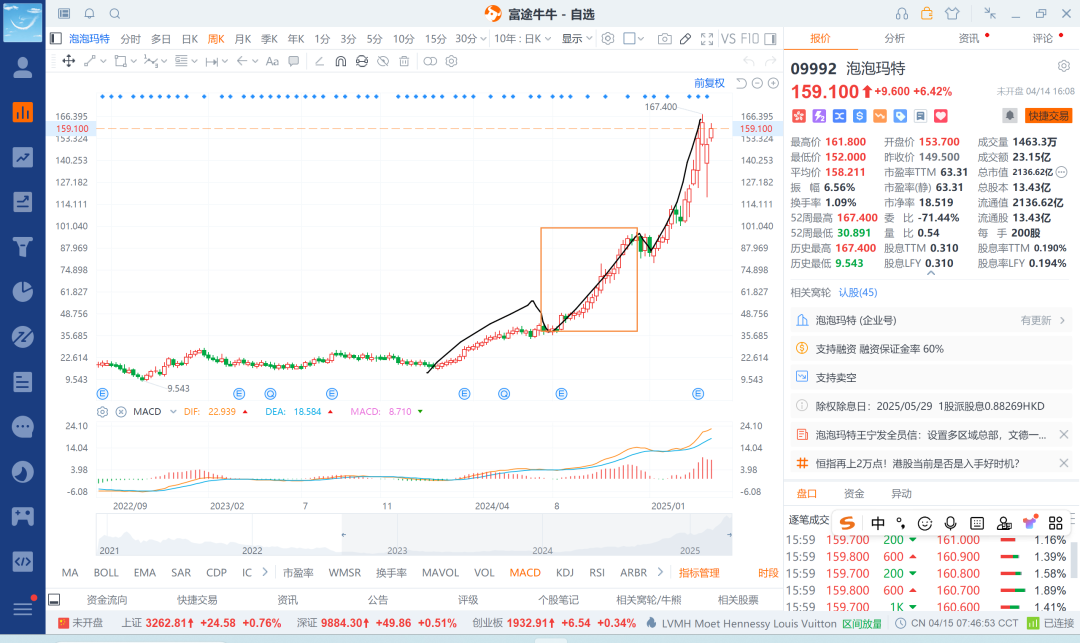The width and height of the screenshot is (1080, 643).
Task: Expand the 30分 interval dropdown
Action: (483, 39)
